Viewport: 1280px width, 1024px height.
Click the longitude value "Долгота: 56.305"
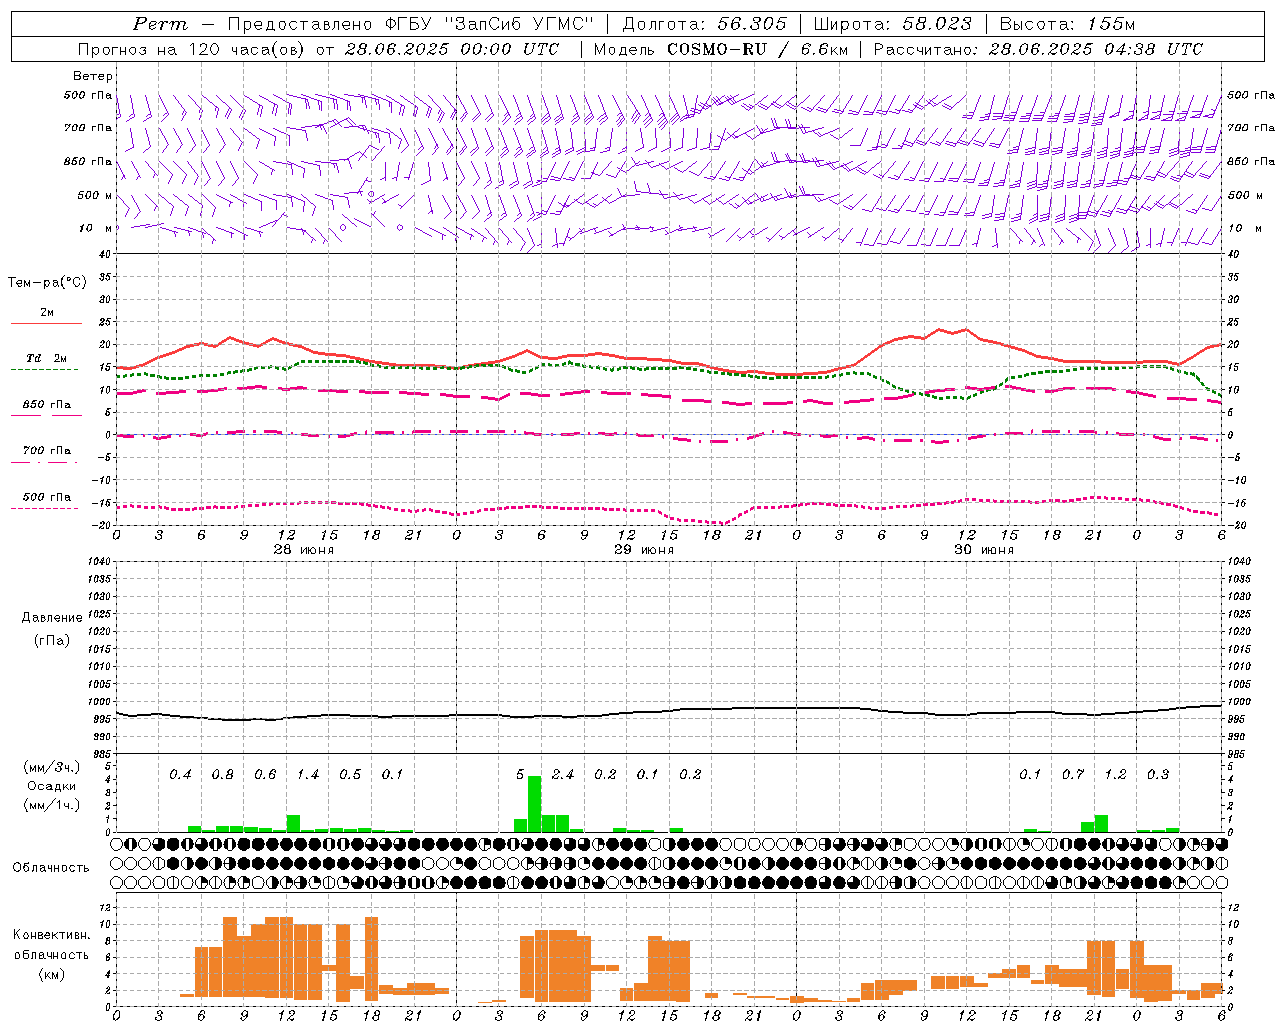click(x=704, y=24)
